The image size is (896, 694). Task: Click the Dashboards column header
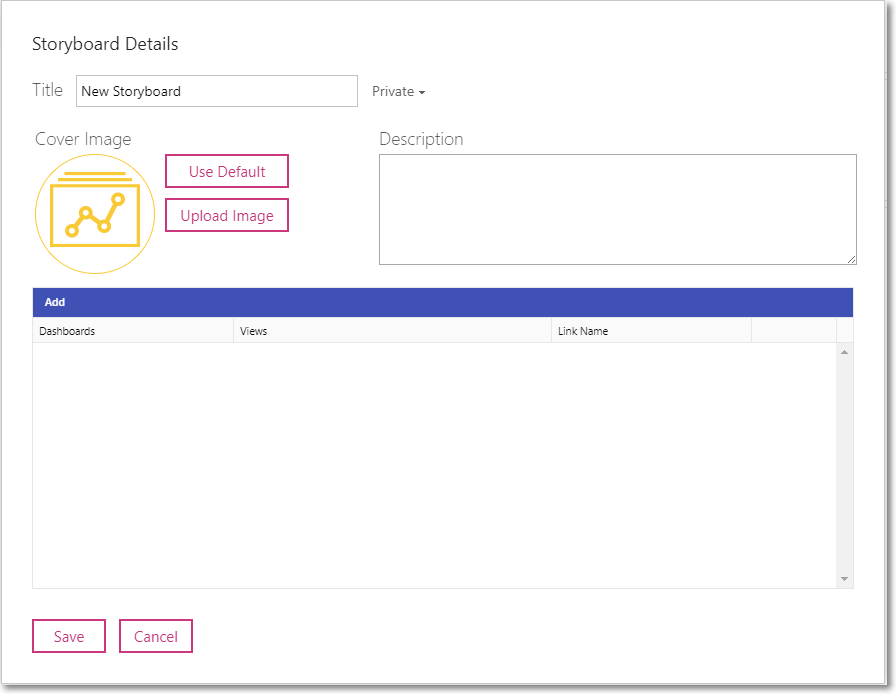133,331
